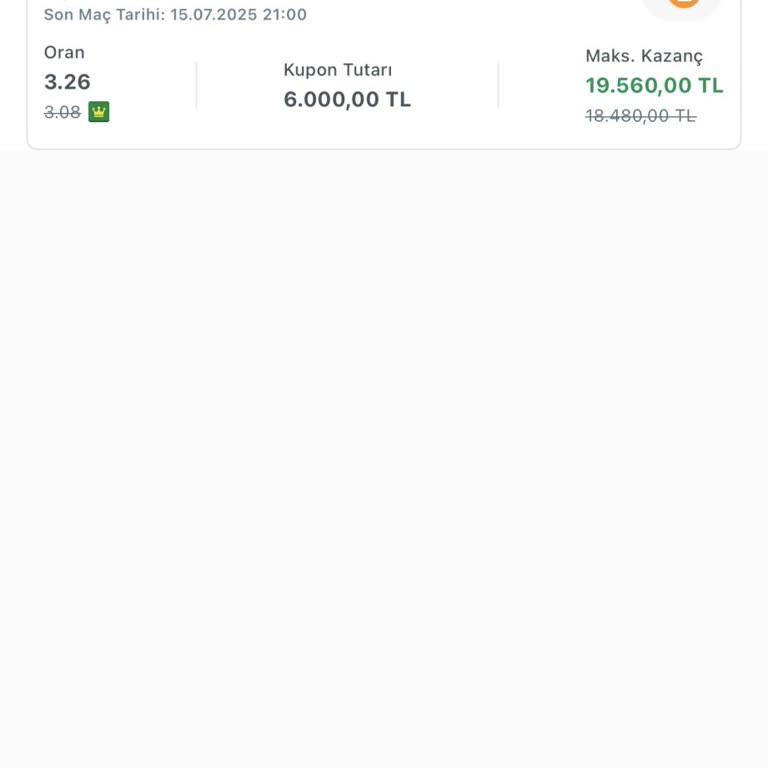Tap blank card space under Kupon Tutarı amount

coord(347,130)
